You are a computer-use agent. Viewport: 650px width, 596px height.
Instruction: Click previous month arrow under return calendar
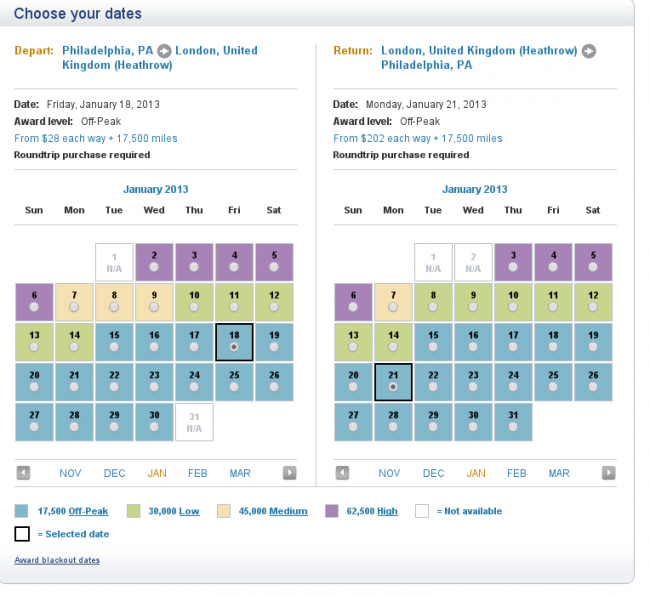(341, 473)
